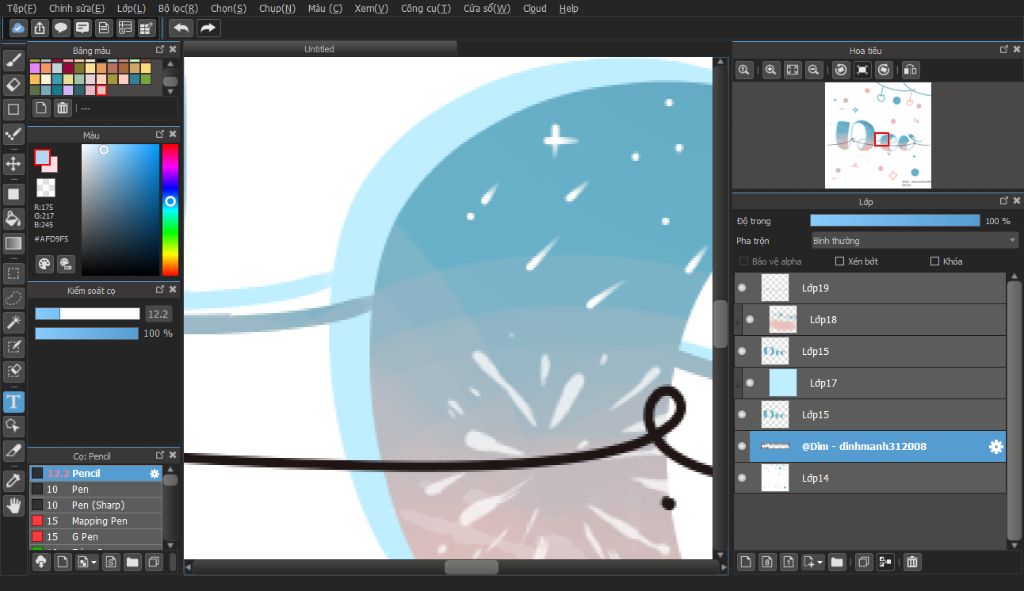The image size is (1024, 591).
Task: Zoom out using navigator minus magnifier
Action: pyautogui.click(x=814, y=70)
